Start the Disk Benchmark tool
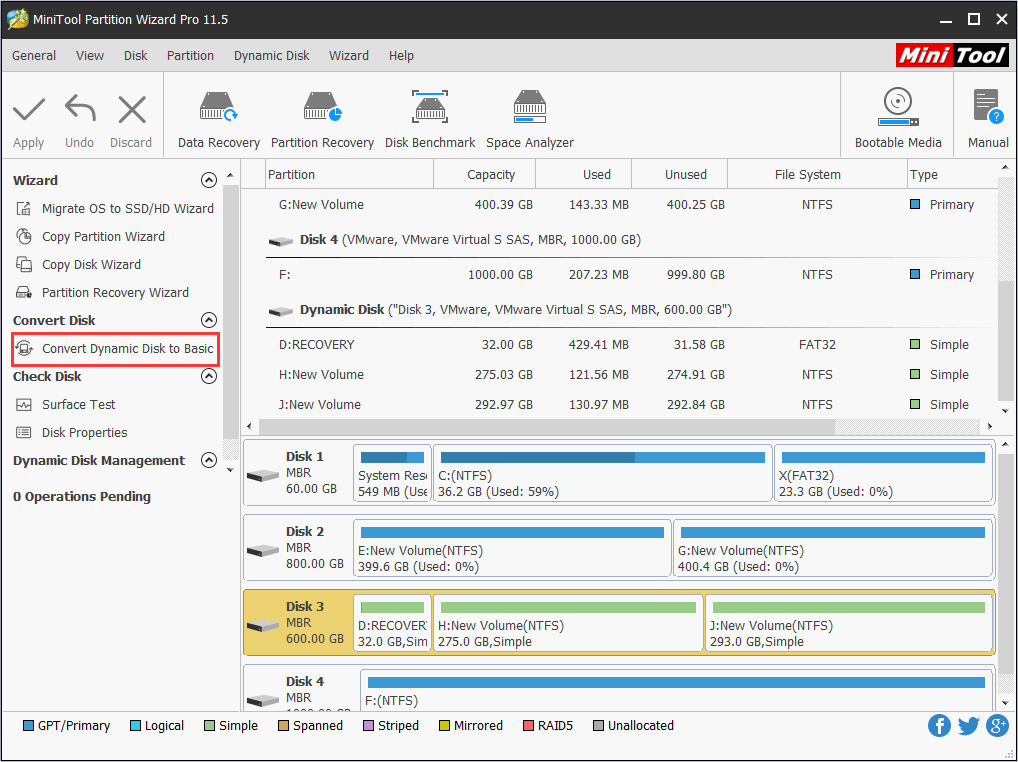 [x=430, y=115]
